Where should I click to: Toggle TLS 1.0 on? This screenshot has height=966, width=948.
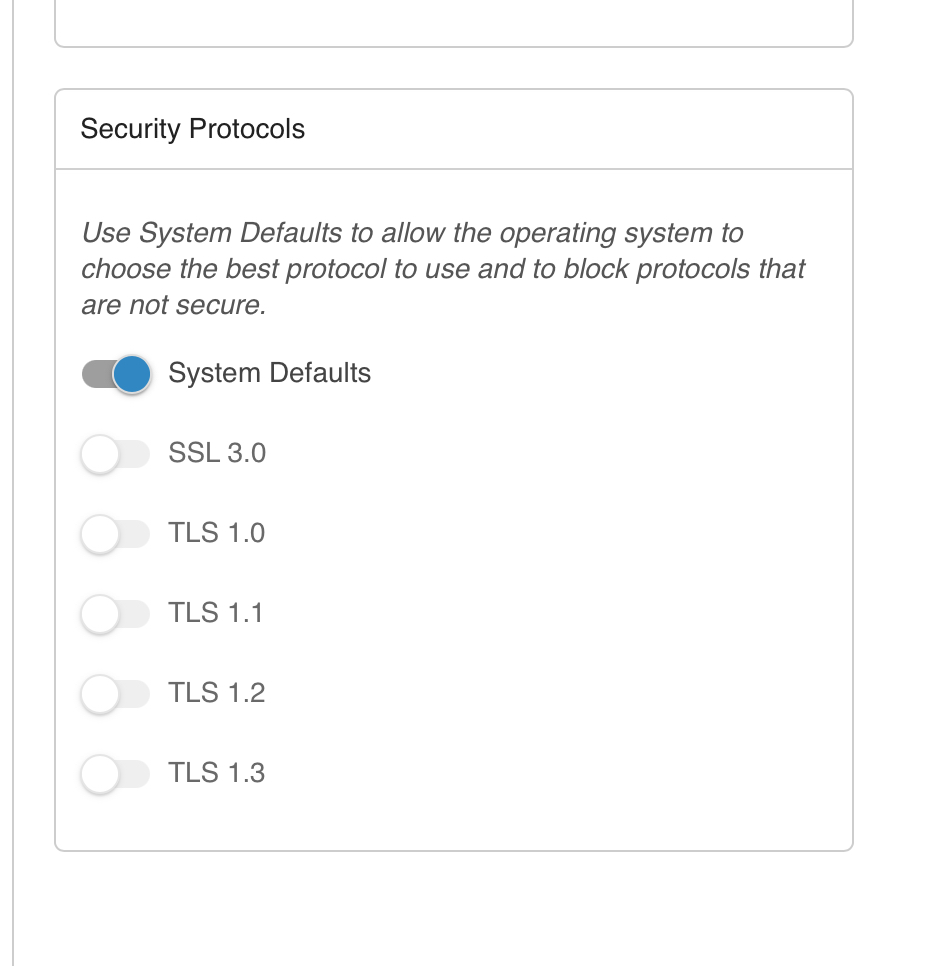coord(115,534)
